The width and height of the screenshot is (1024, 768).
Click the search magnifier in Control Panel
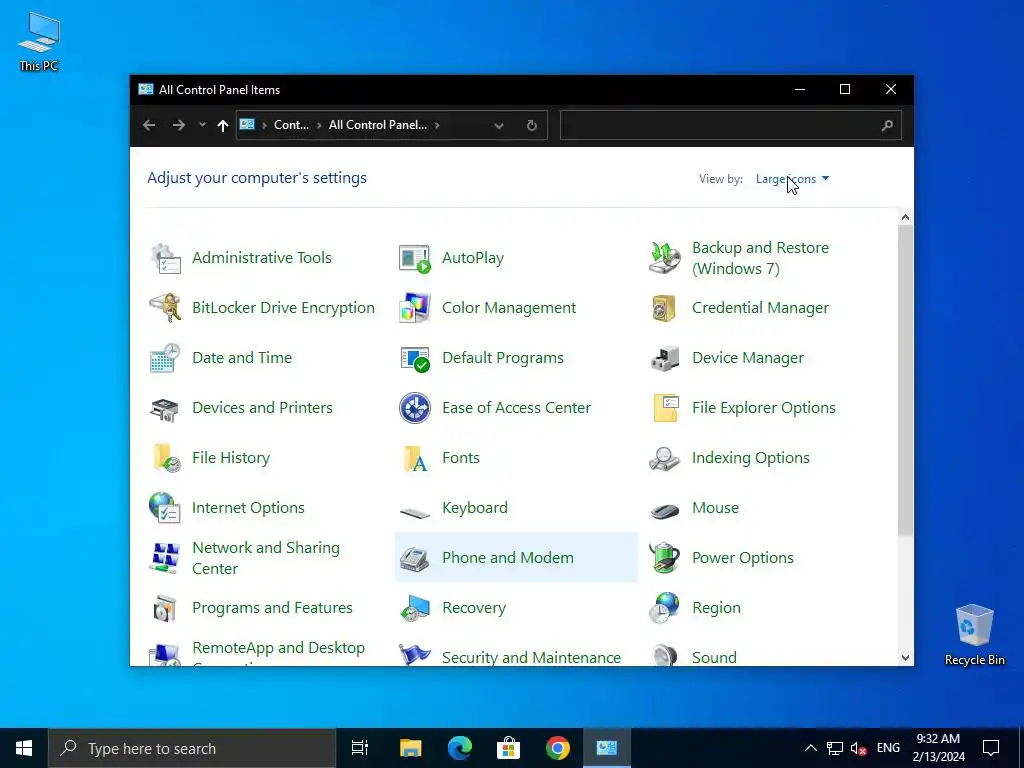[x=887, y=125]
